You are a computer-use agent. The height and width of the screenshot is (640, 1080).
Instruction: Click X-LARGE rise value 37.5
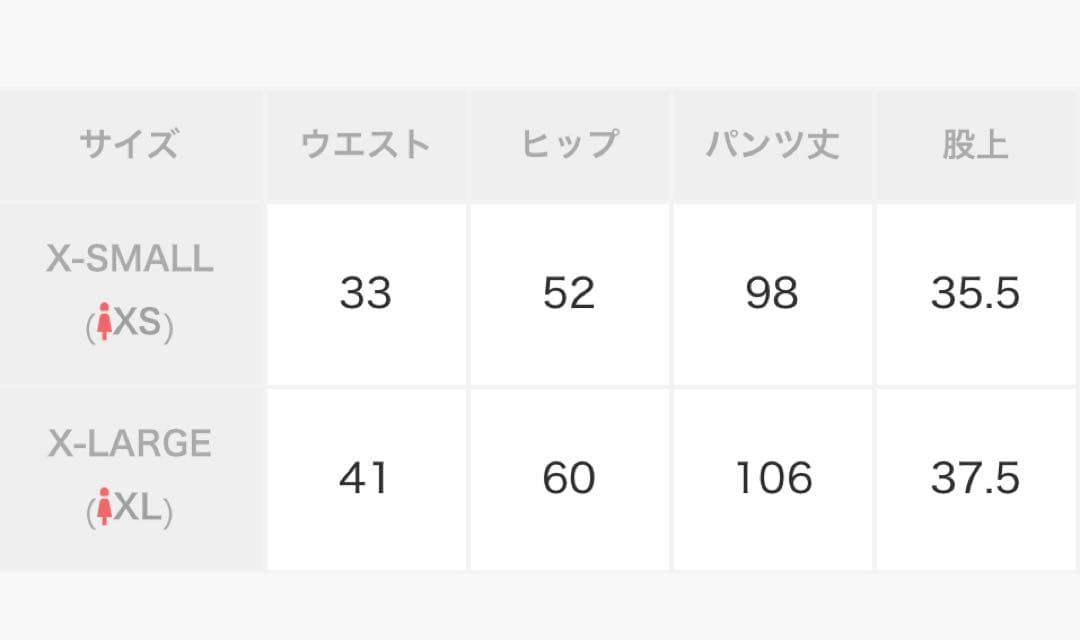(x=975, y=478)
